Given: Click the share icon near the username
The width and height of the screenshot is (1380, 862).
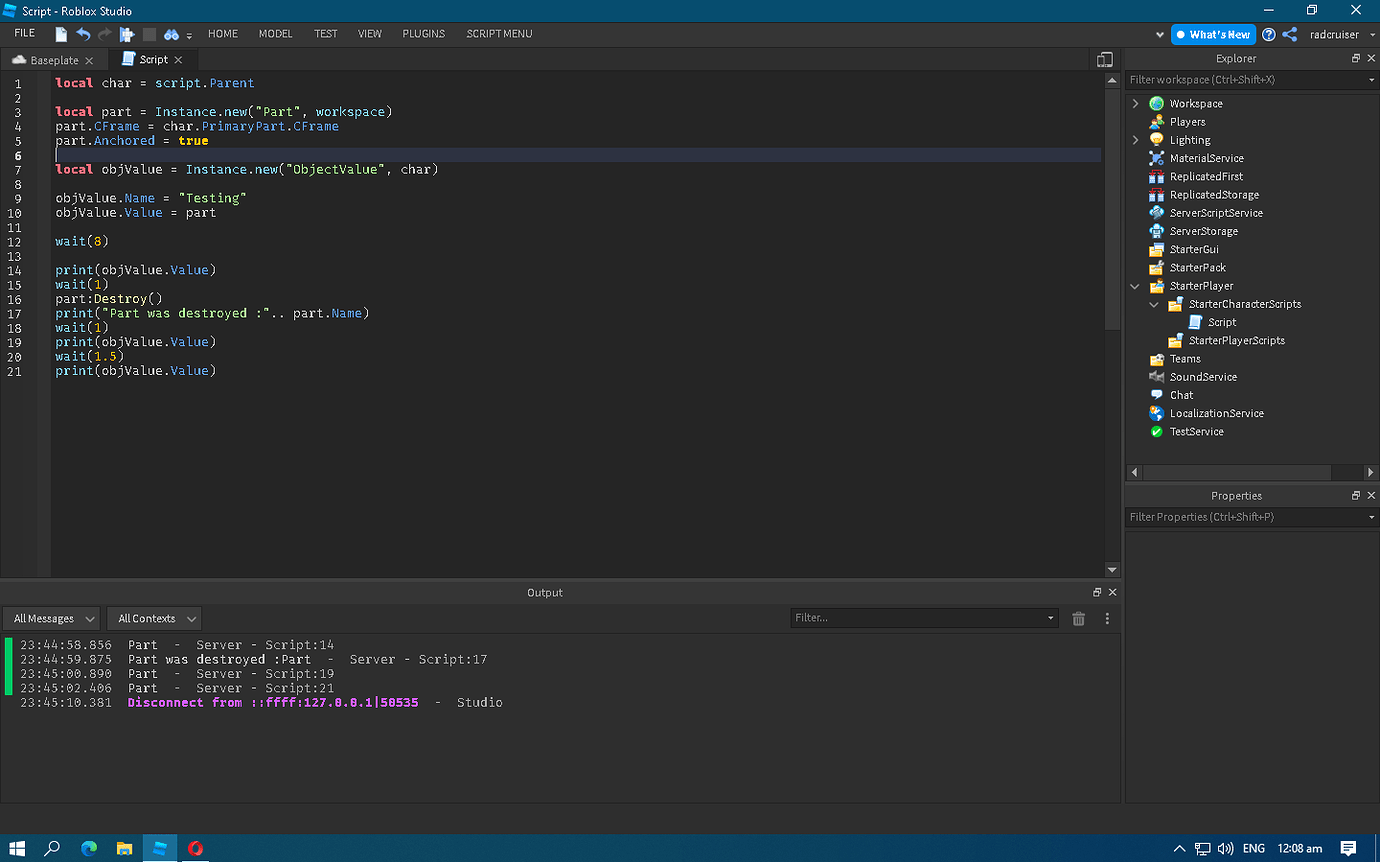Looking at the screenshot, I should click(1289, 34).
